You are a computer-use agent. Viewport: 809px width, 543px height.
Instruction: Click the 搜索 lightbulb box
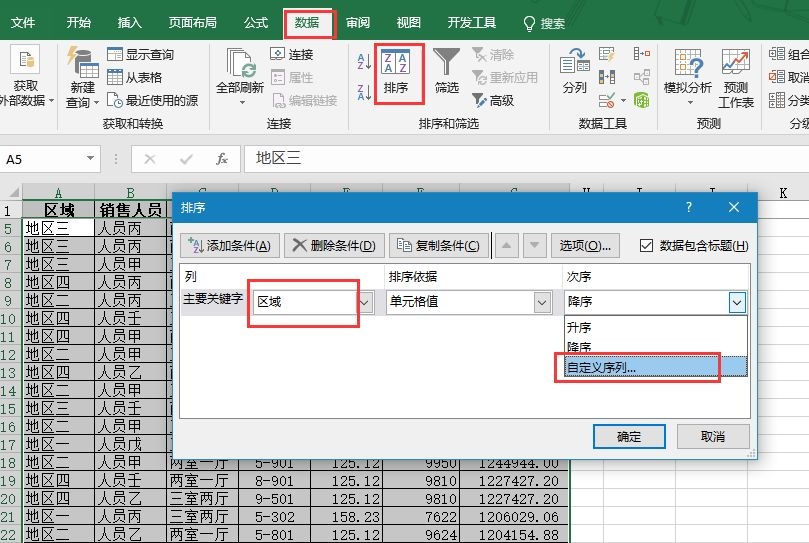point(544,23)
